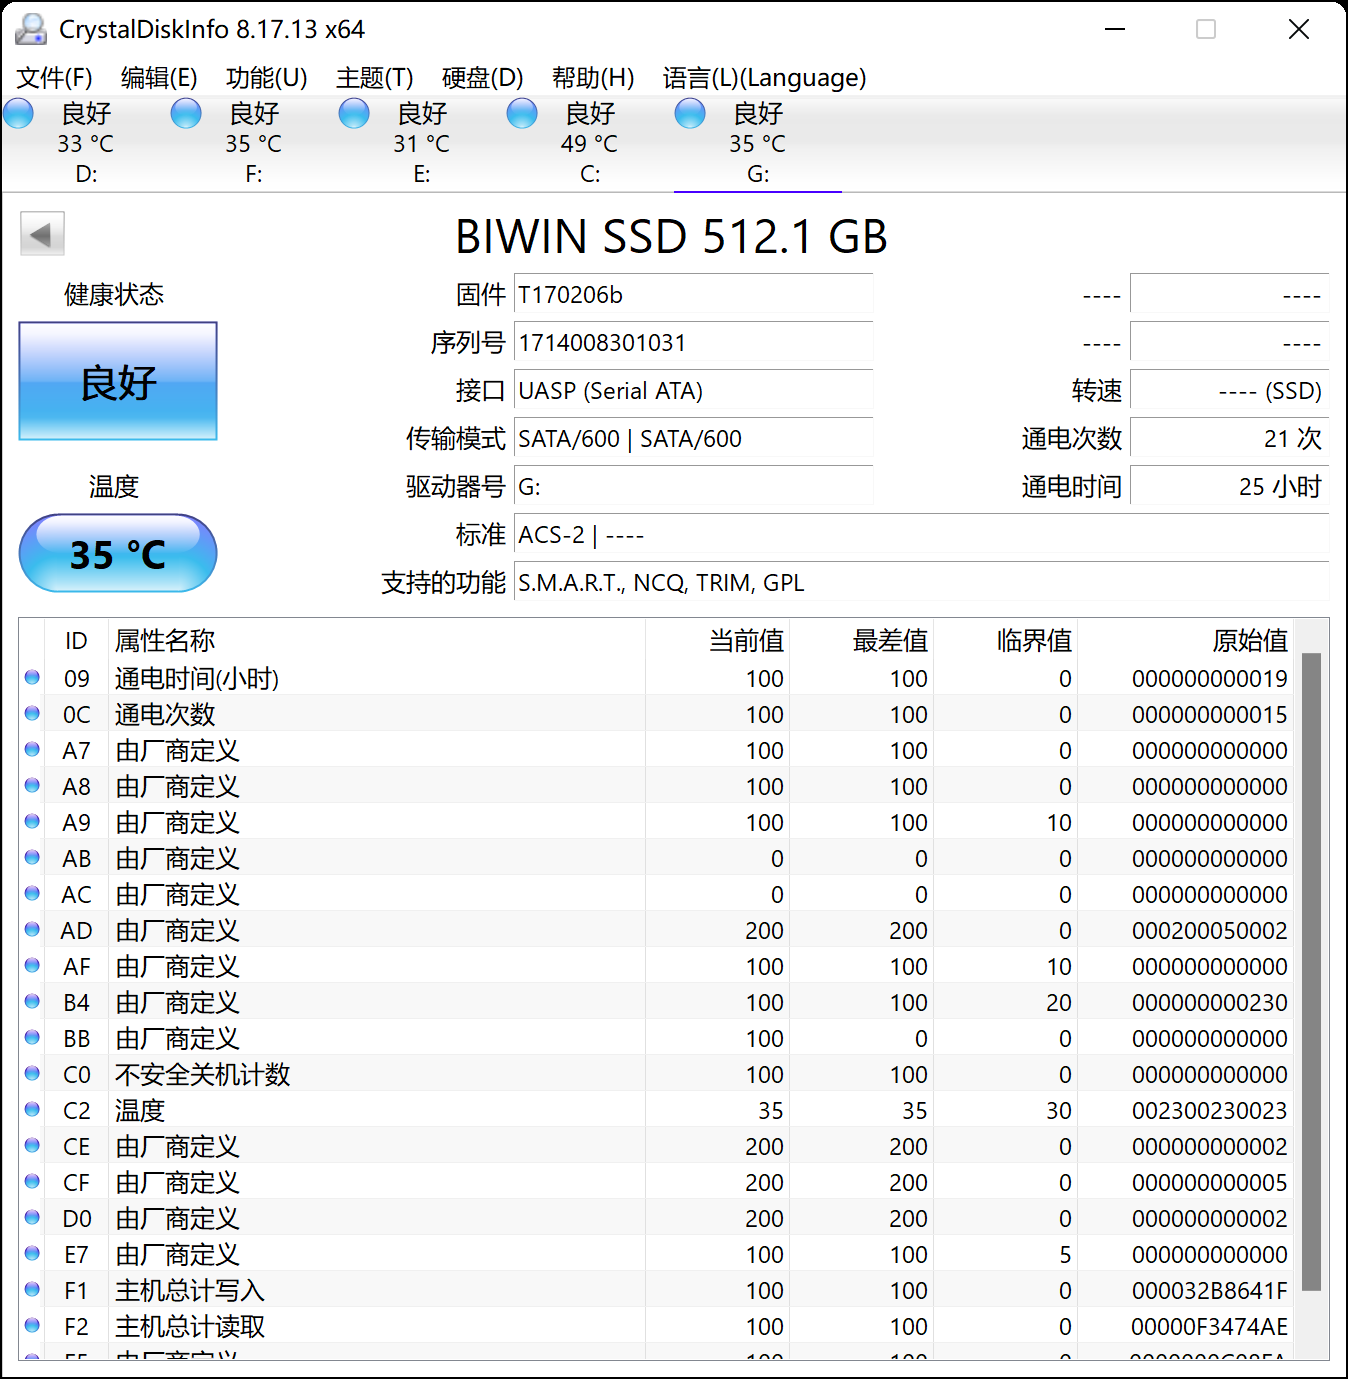Click raw value 000032B8641F
This screenshot has width=1348, height=1379.
pyautogui.click(x=1210, y=1291)
